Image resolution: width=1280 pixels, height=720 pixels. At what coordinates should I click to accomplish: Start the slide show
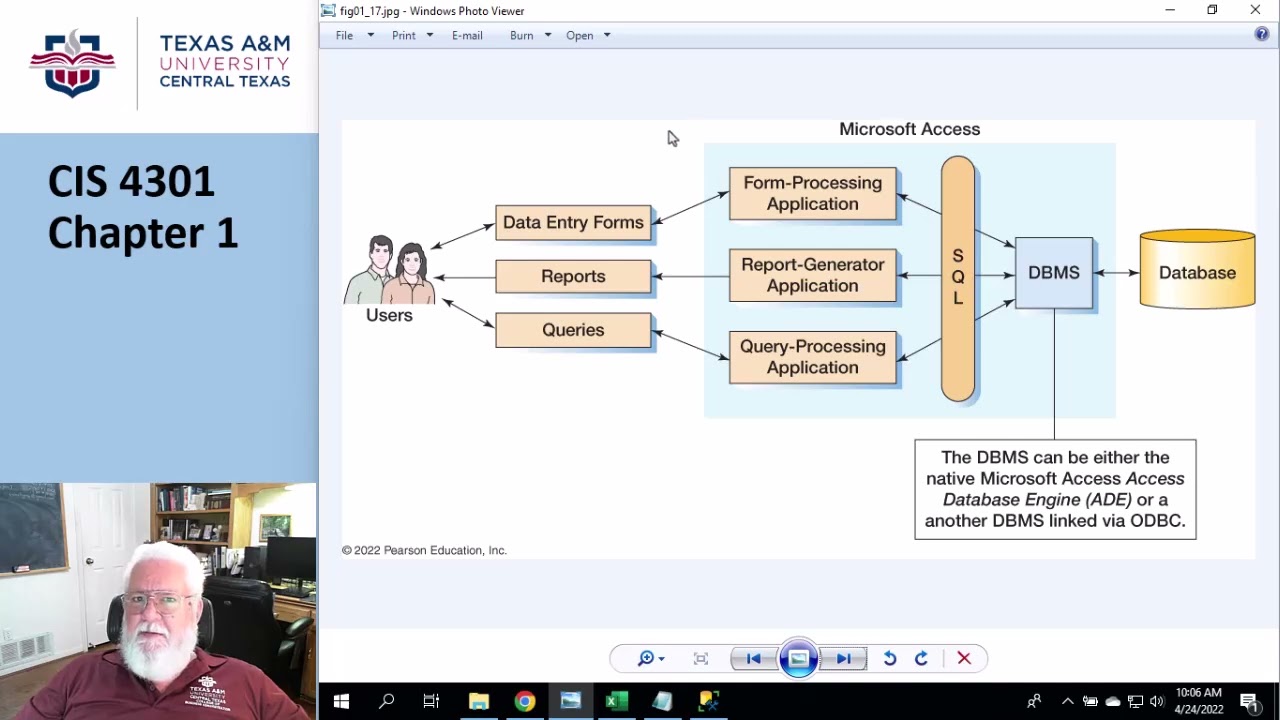(x=798, y=658)
